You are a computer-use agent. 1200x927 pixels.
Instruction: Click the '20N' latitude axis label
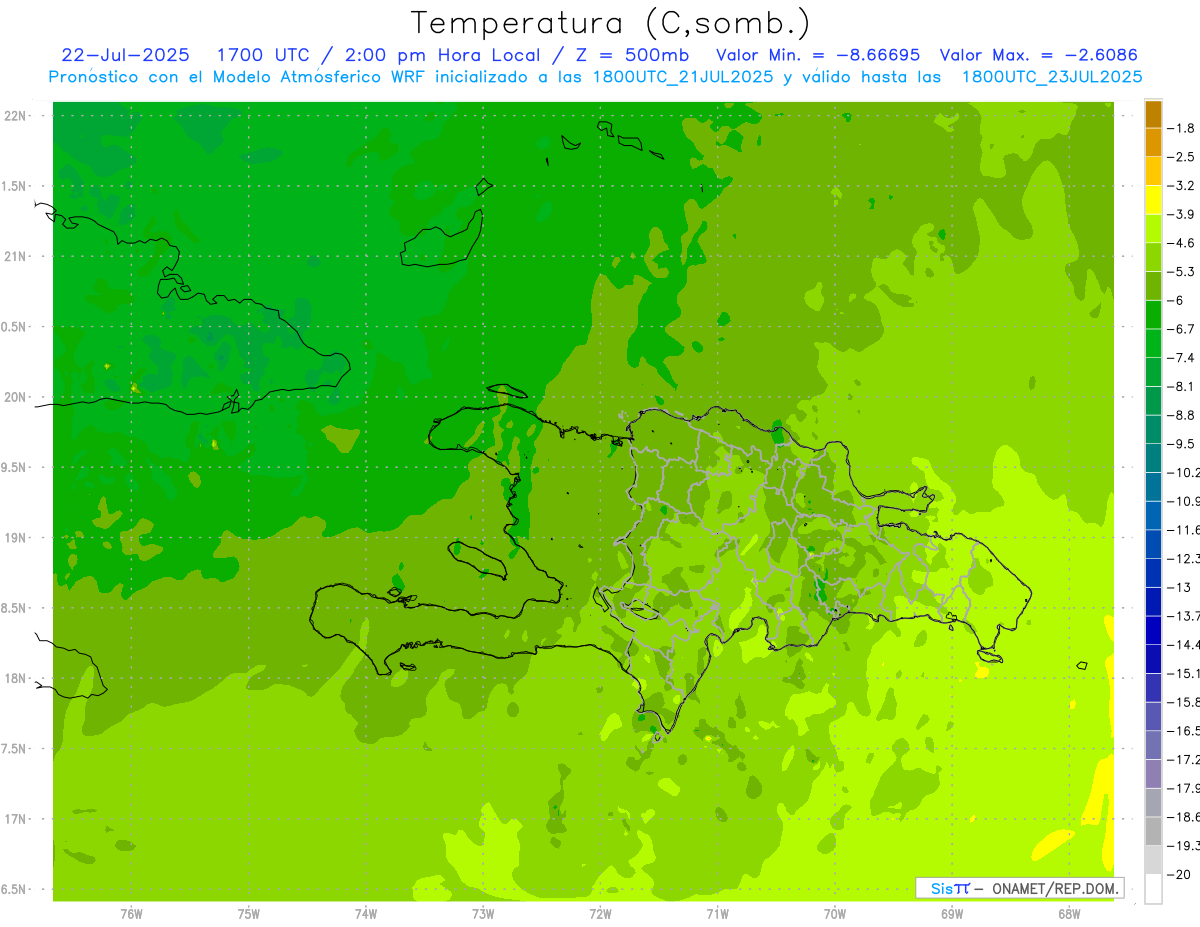14,397
